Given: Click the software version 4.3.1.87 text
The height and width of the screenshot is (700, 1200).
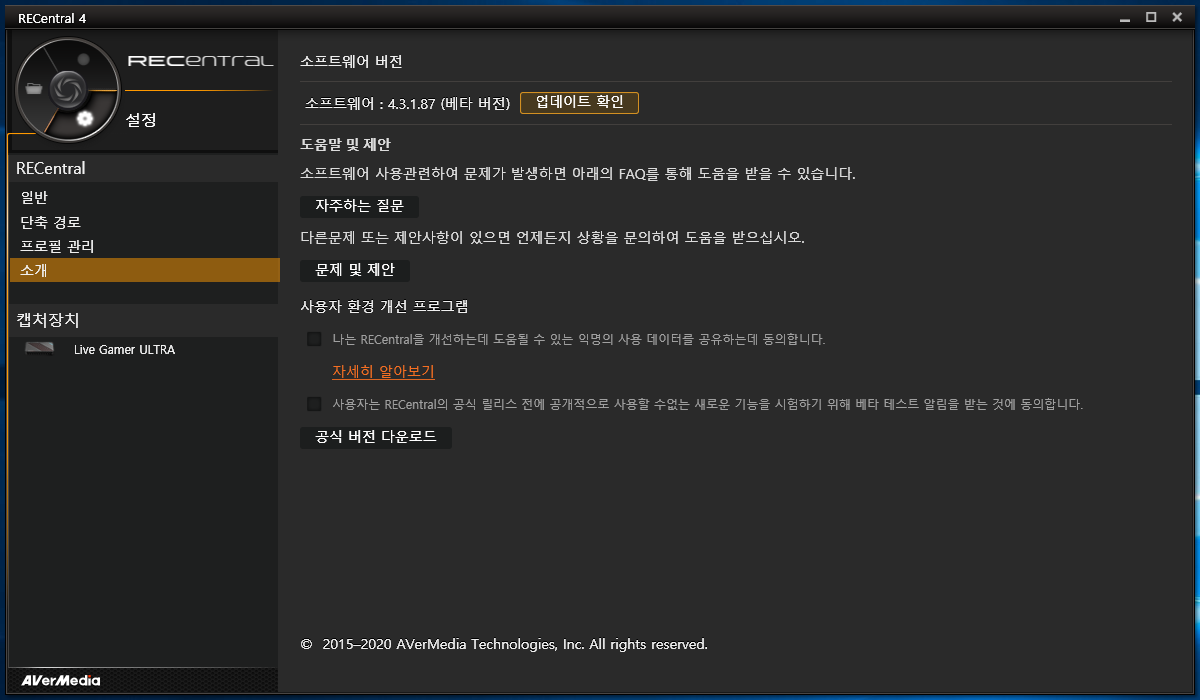Looking at the screenshot, I should [408, 103].
